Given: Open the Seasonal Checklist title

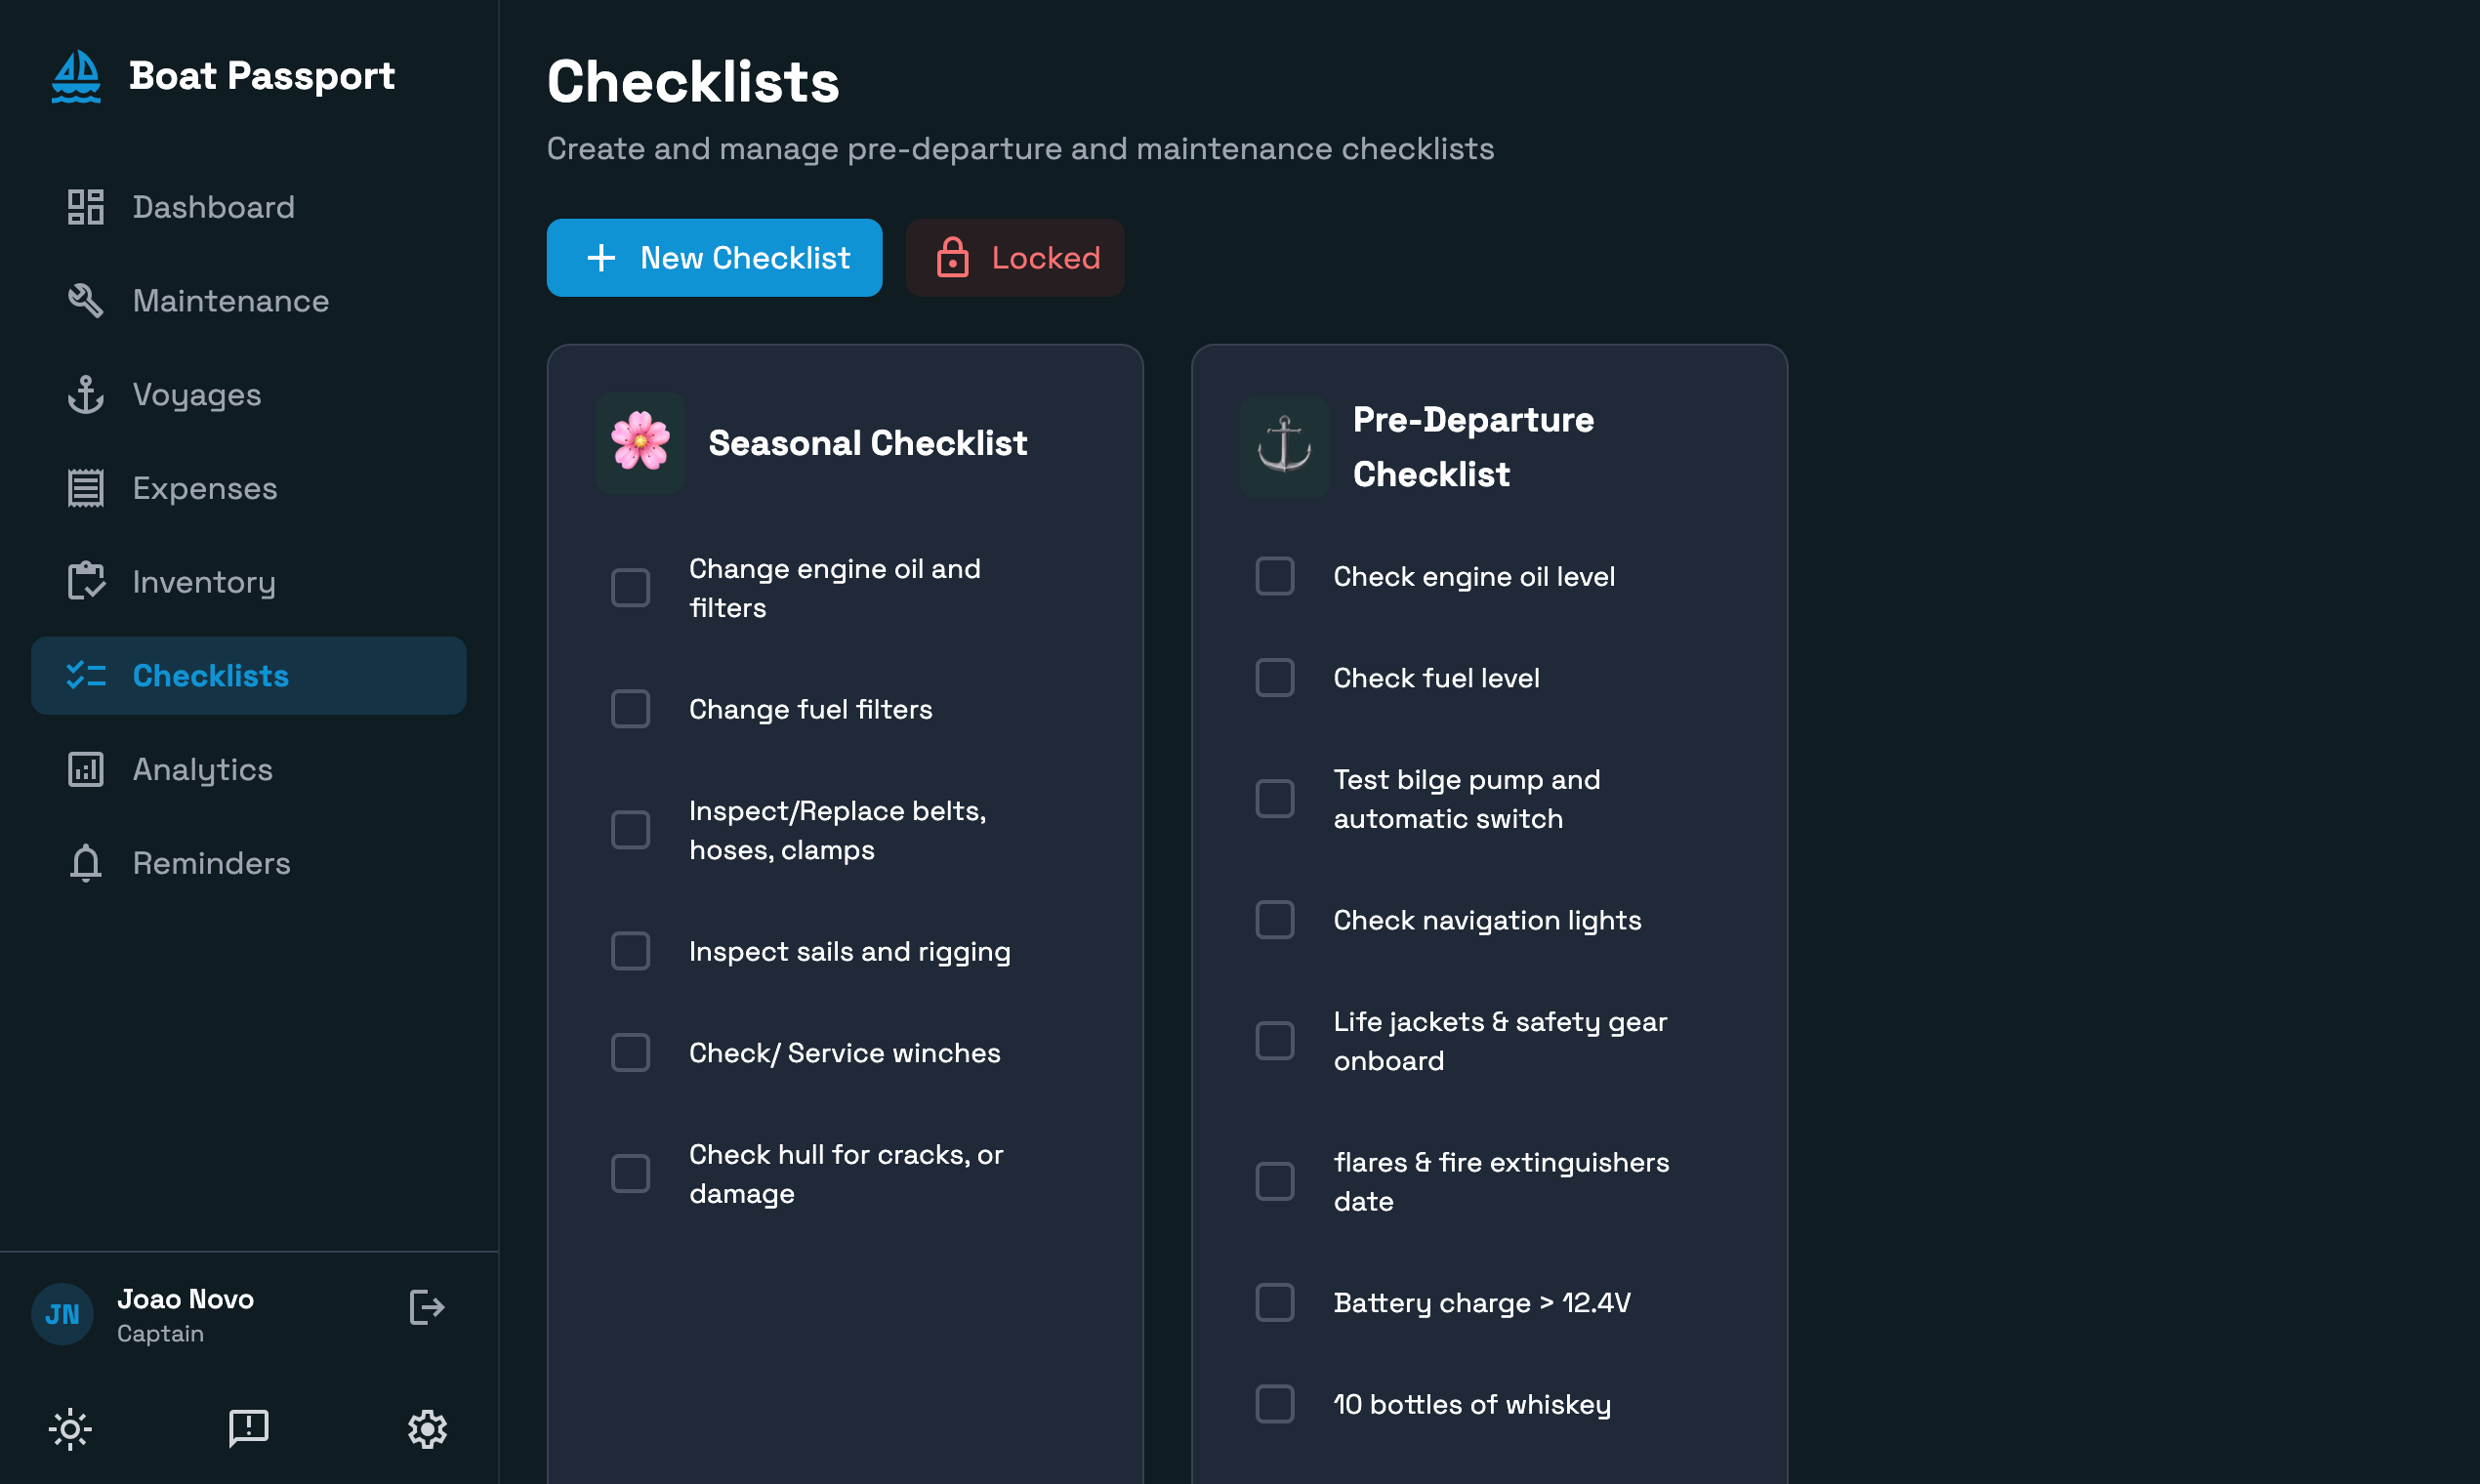Looking at the screenshot, I should (x=867, y=443).
